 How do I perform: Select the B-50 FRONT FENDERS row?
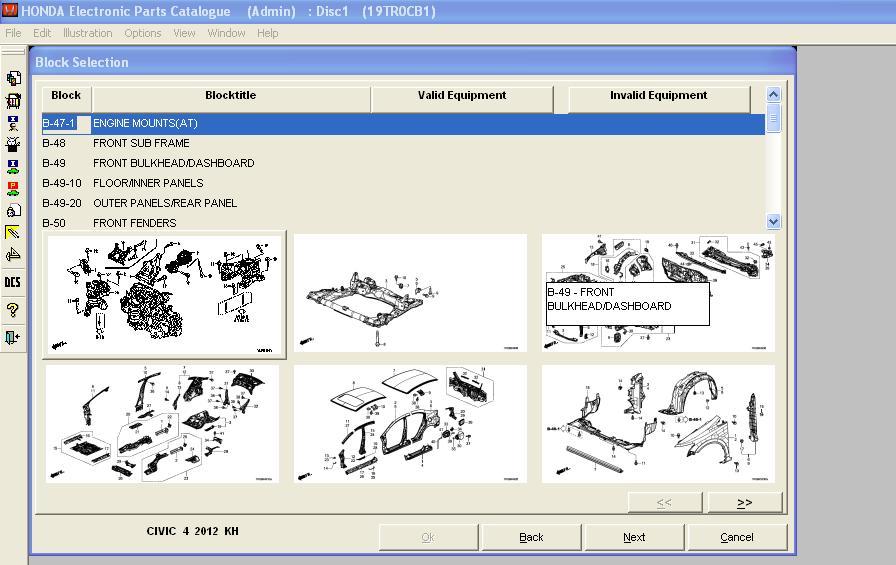(403, 223)
